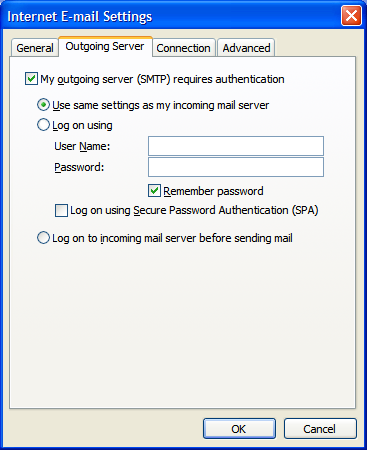Uncheck the SMTP requires authentication checkbox
The image size is (367, 450).
click(x=31, y=79)
